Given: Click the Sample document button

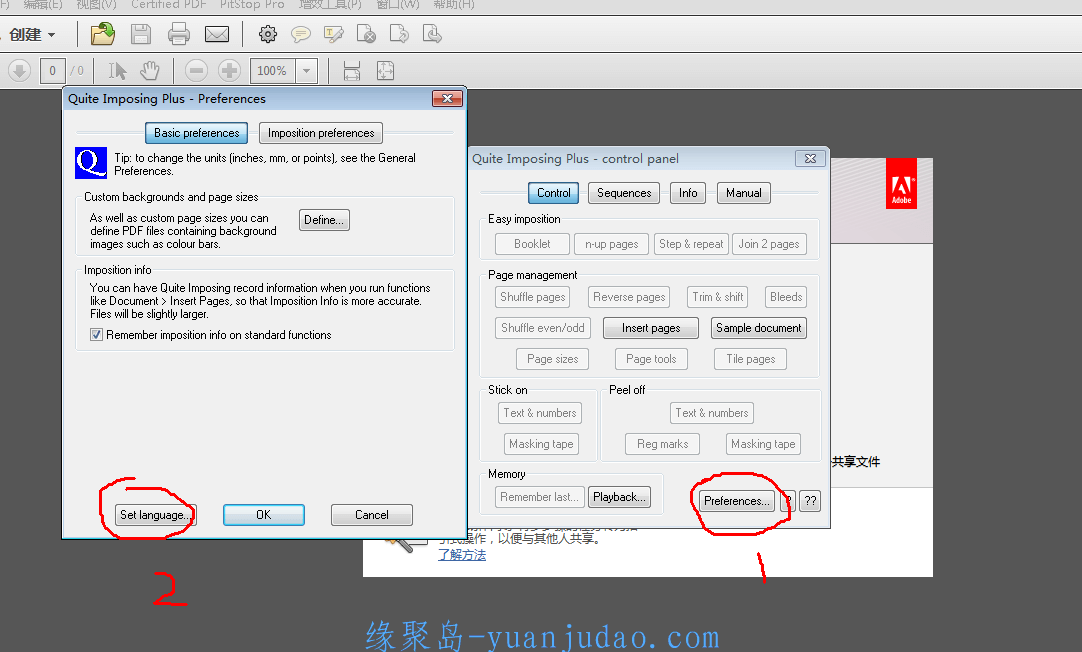Looking at the screenshot, I should tap(758, 328).
